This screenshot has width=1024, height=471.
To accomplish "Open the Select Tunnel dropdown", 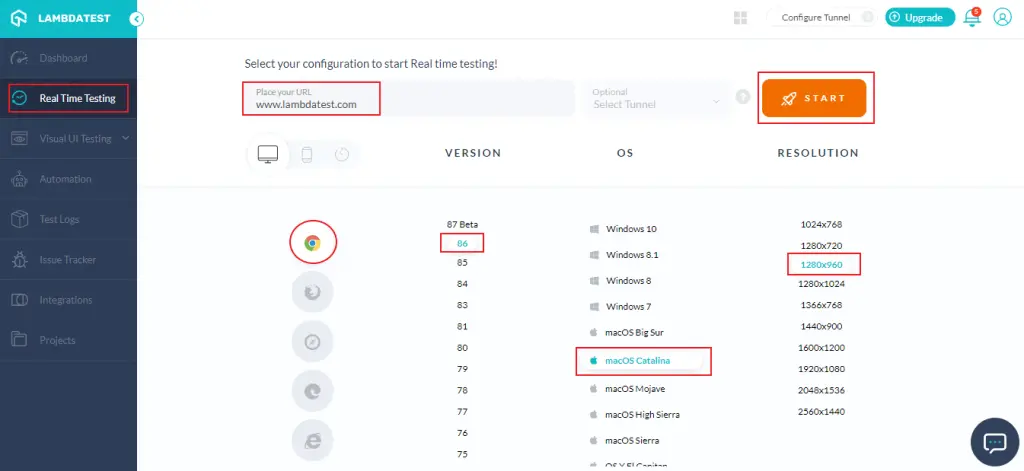I will coord(657,98).
